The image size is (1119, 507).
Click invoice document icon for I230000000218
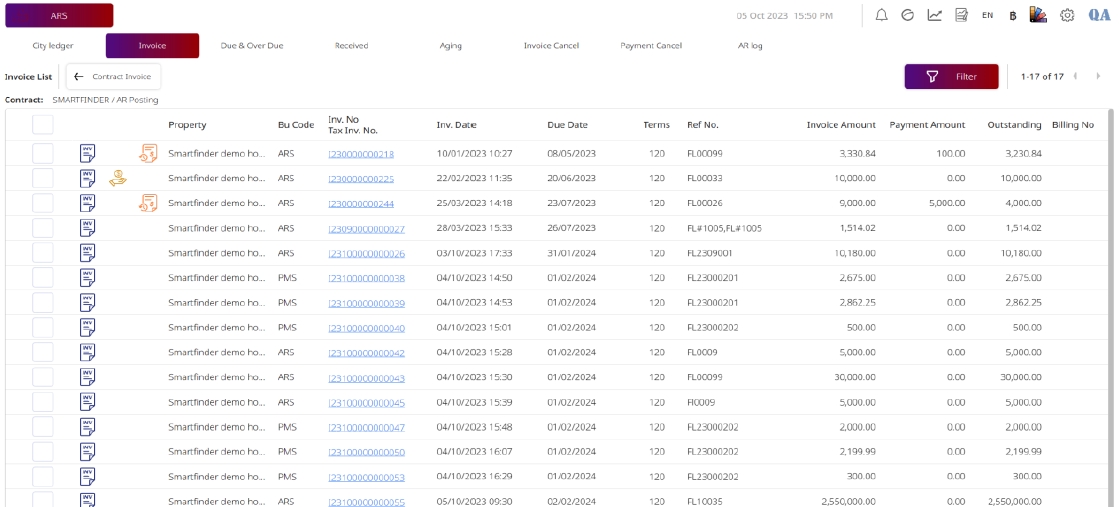point(88,153)
